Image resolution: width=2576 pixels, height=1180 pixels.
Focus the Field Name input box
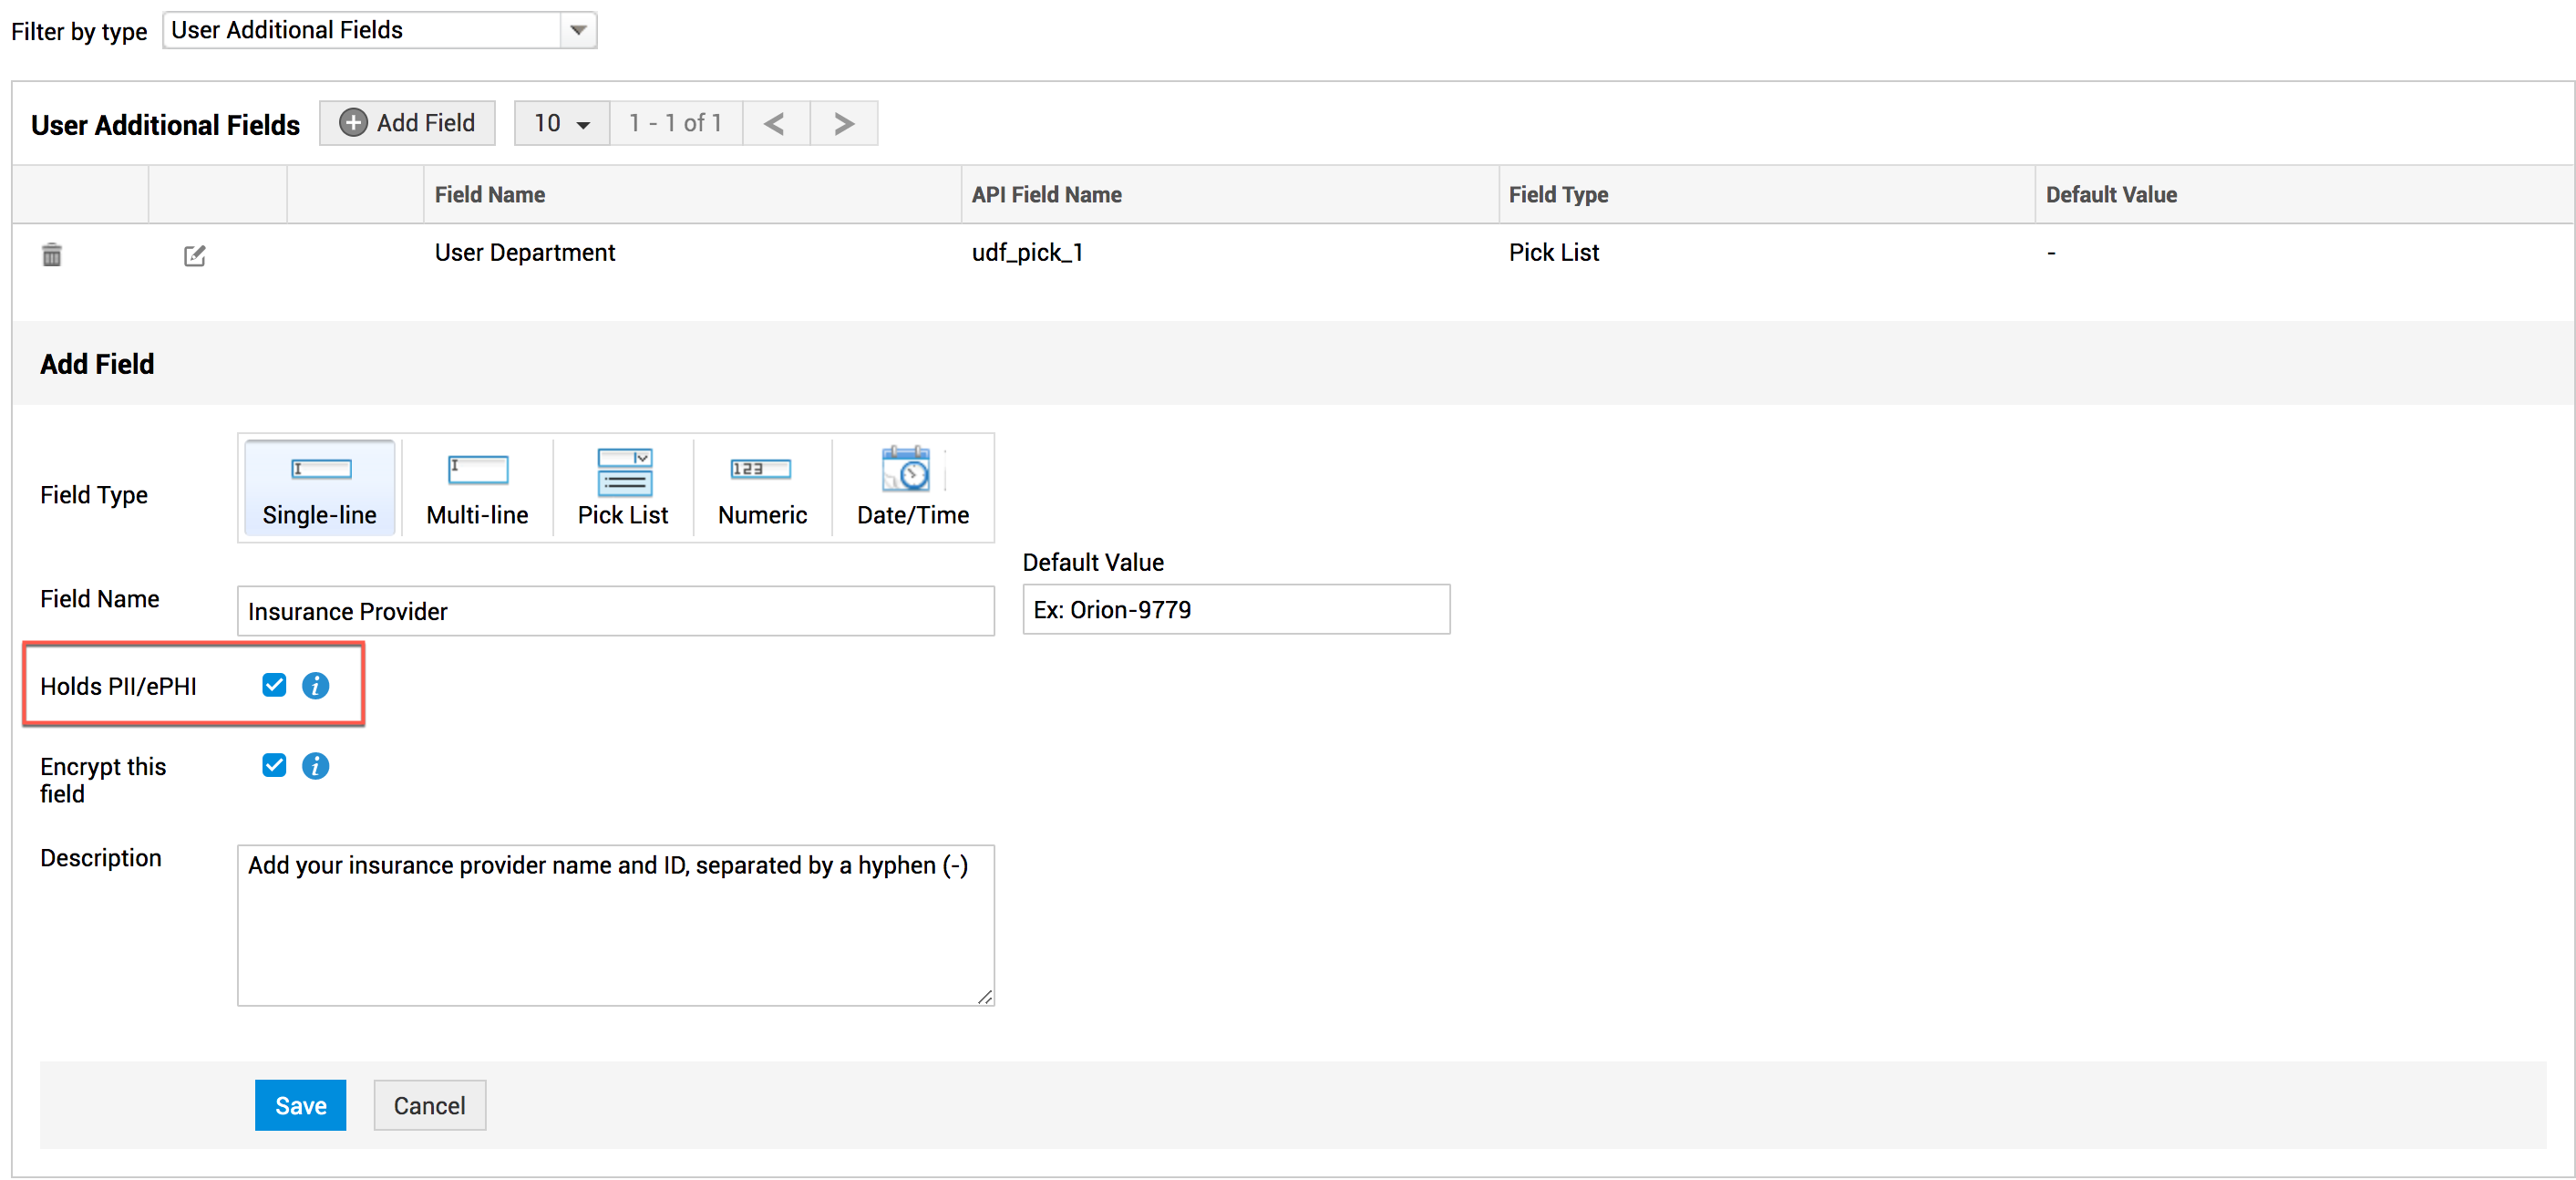click(615, 611)
